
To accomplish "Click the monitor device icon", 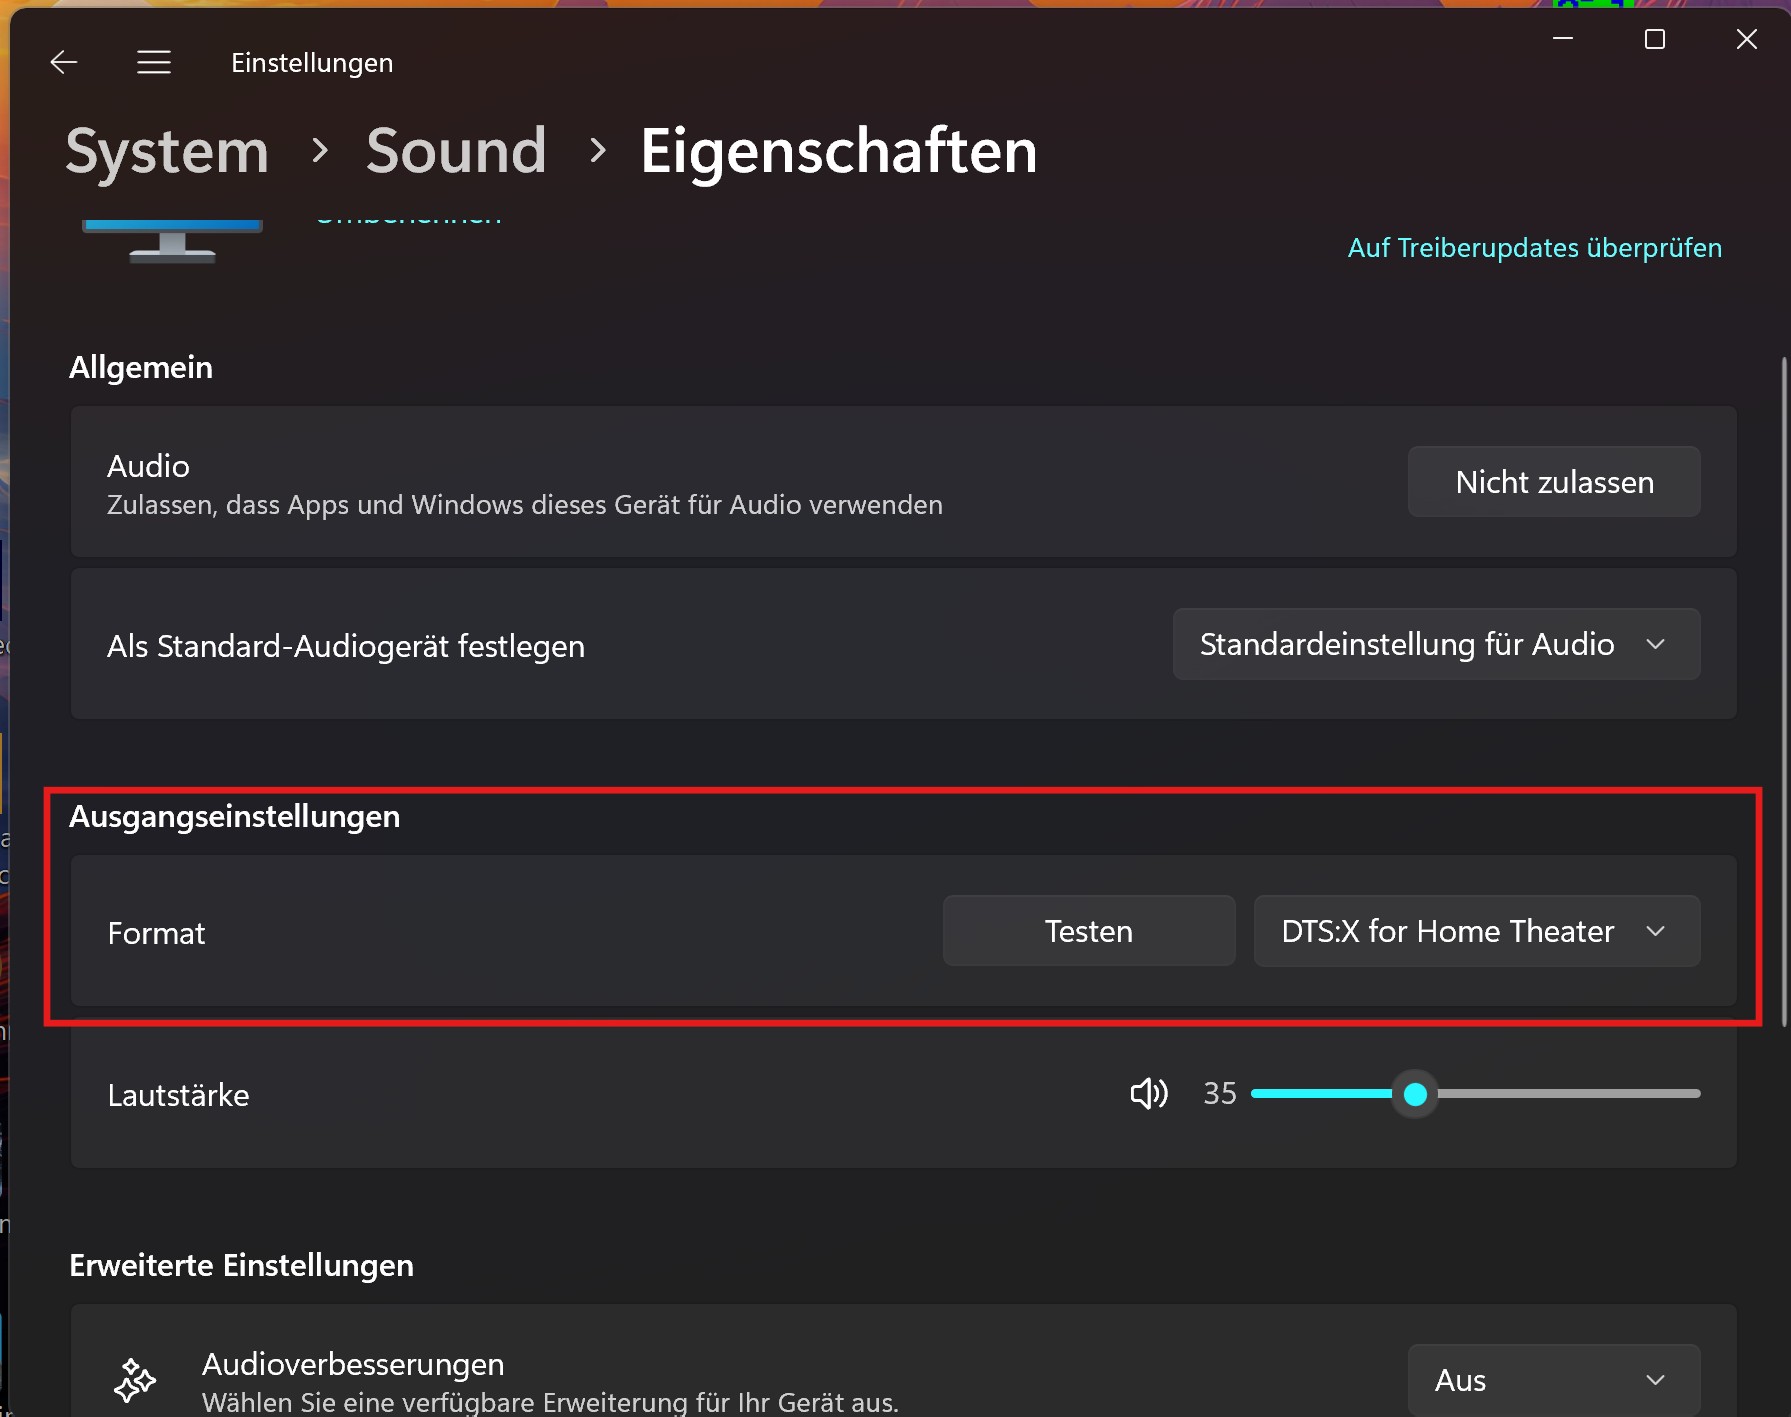I will coord(170,240).
